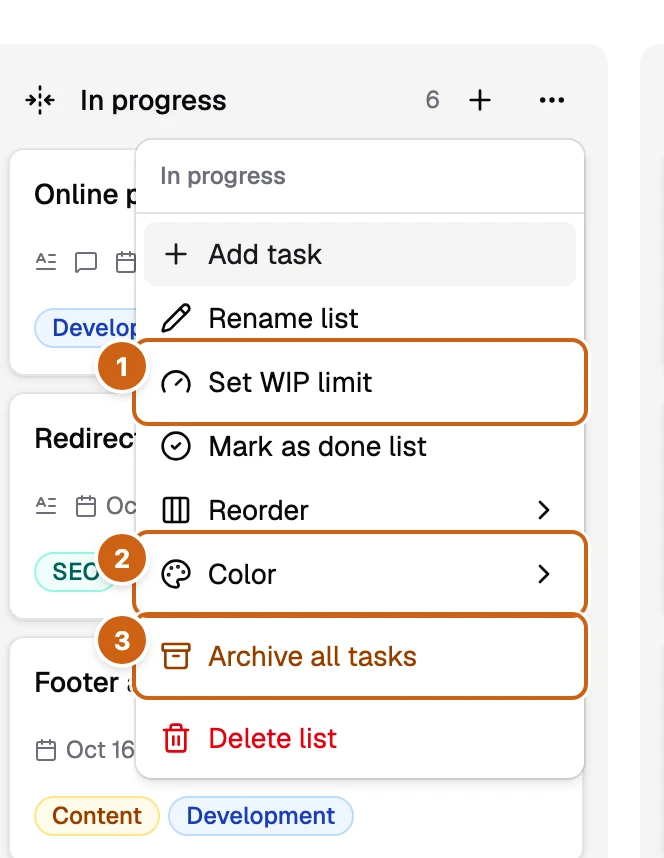The width and height of the screenshot is (664, 858).
Task: Click calendar icon on Redirect card
Action: [86, 506]
